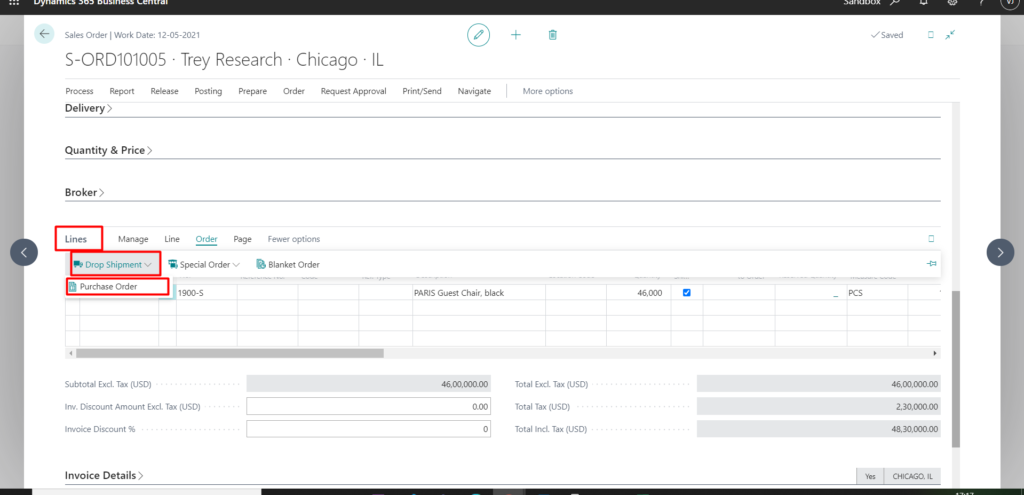This screenshot has width=1024, height=495.
Task: Click Fewer options in Lines
Action: tap(294, 239)
